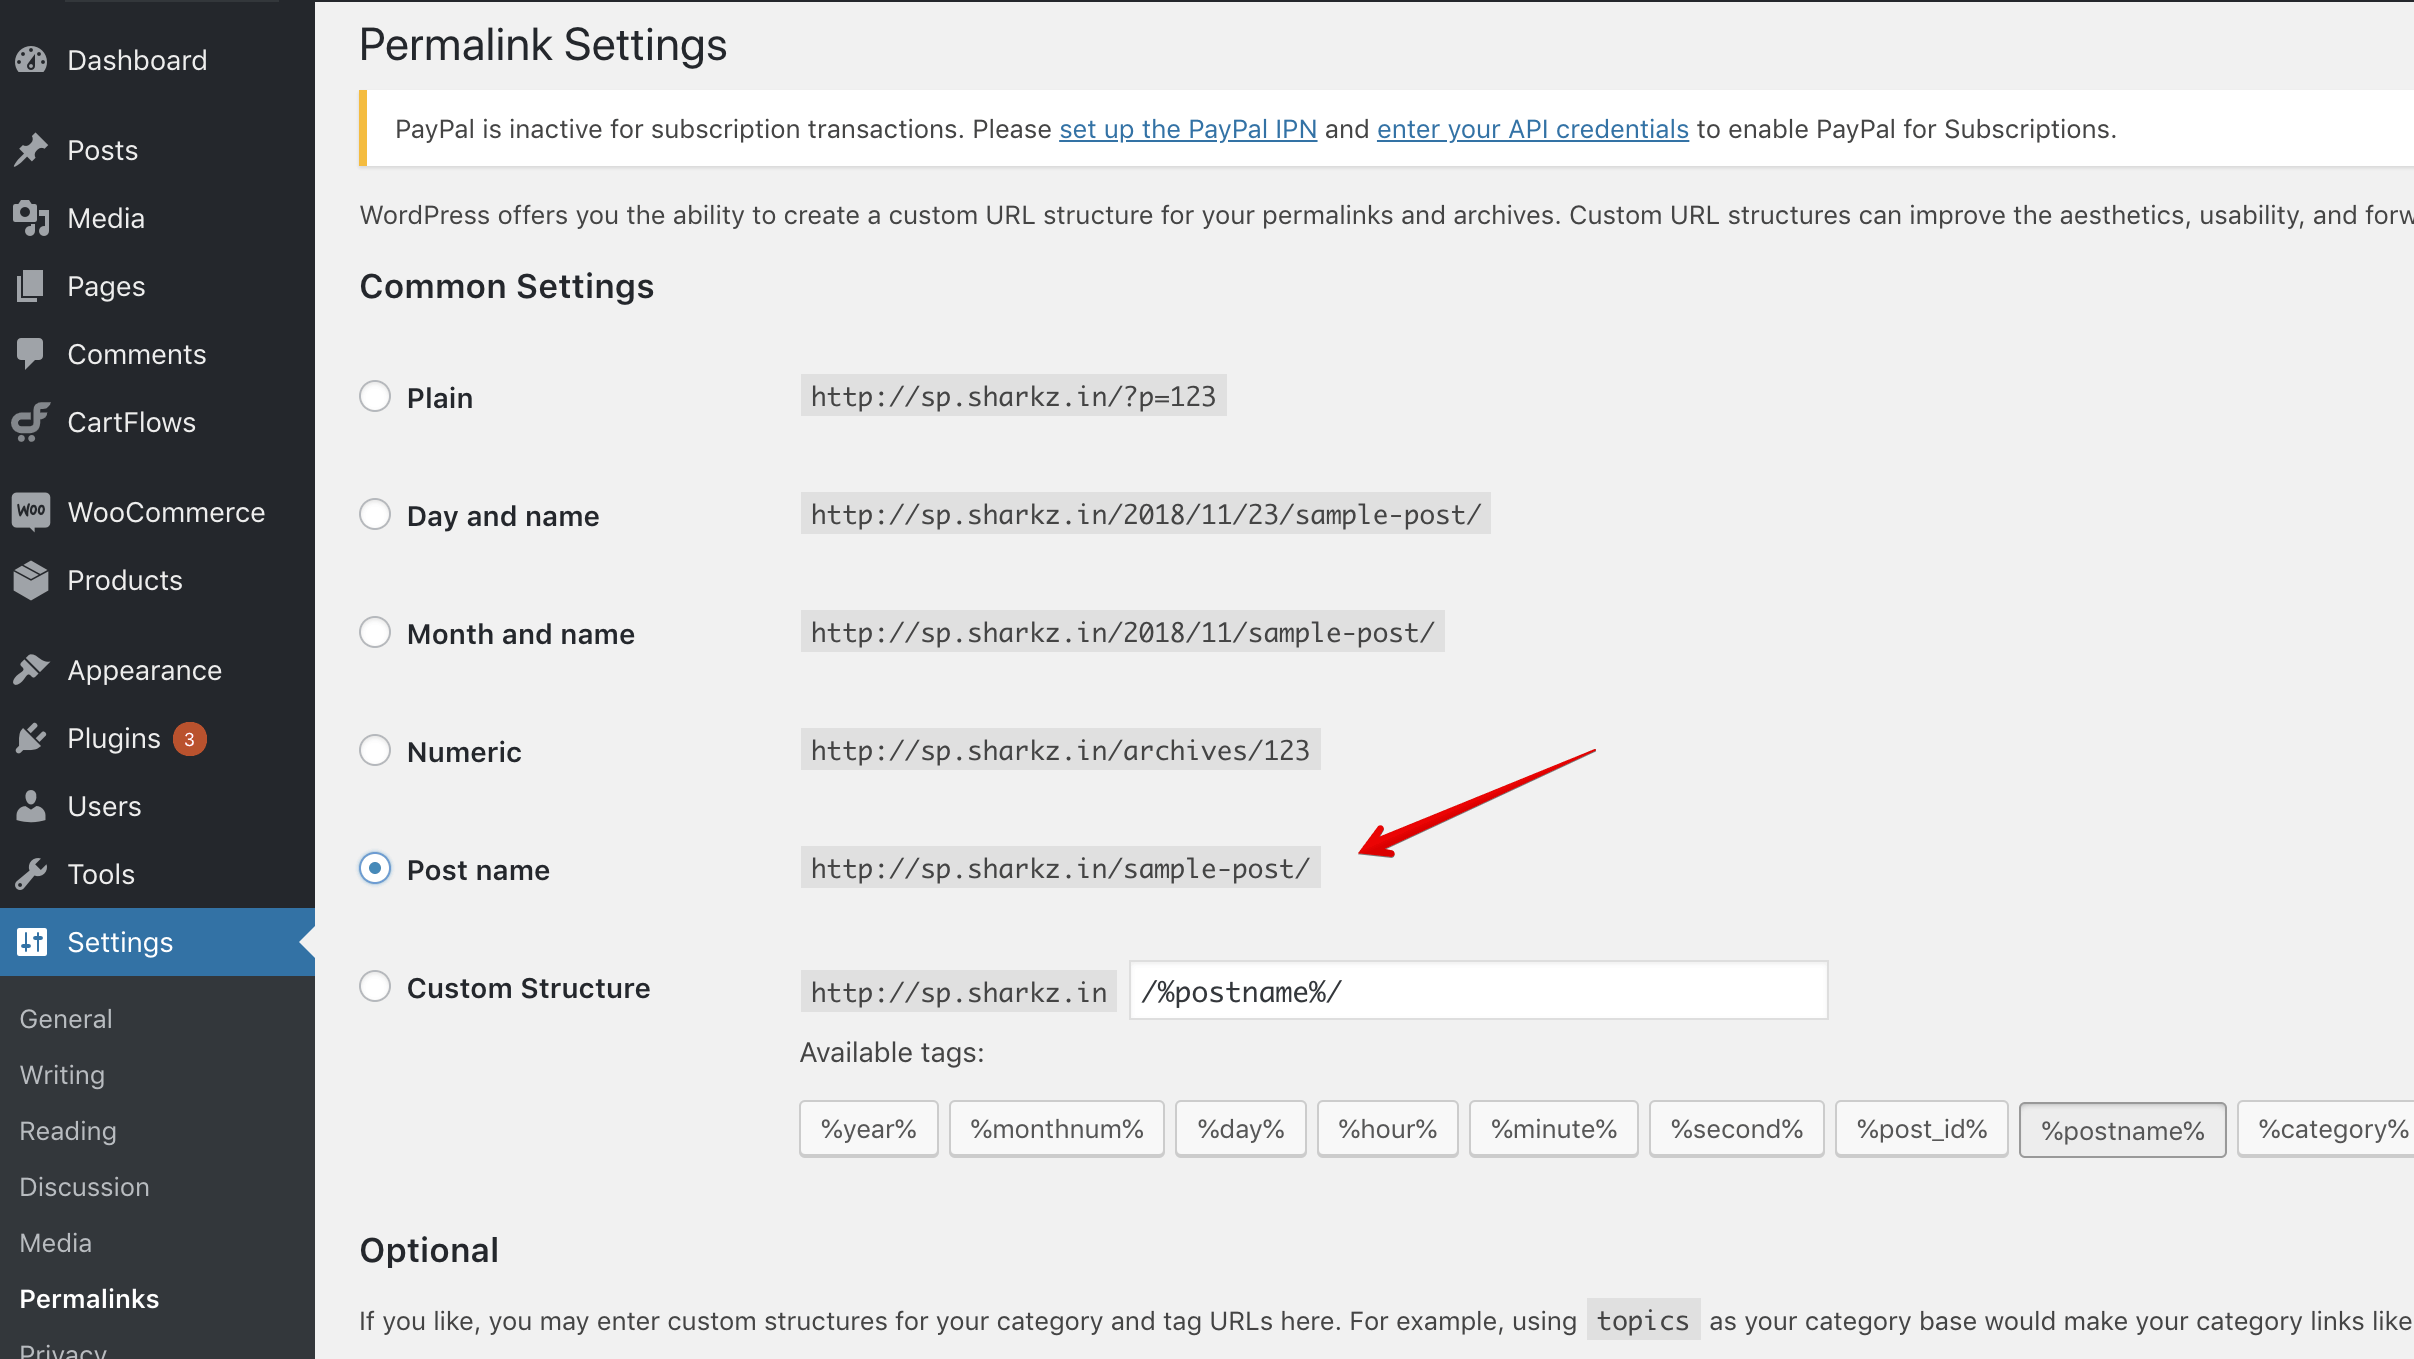The width and height of the screenshot is (2414, 1359).
Task: Click the %post_id% tag button
Action: (1921, 1129)
